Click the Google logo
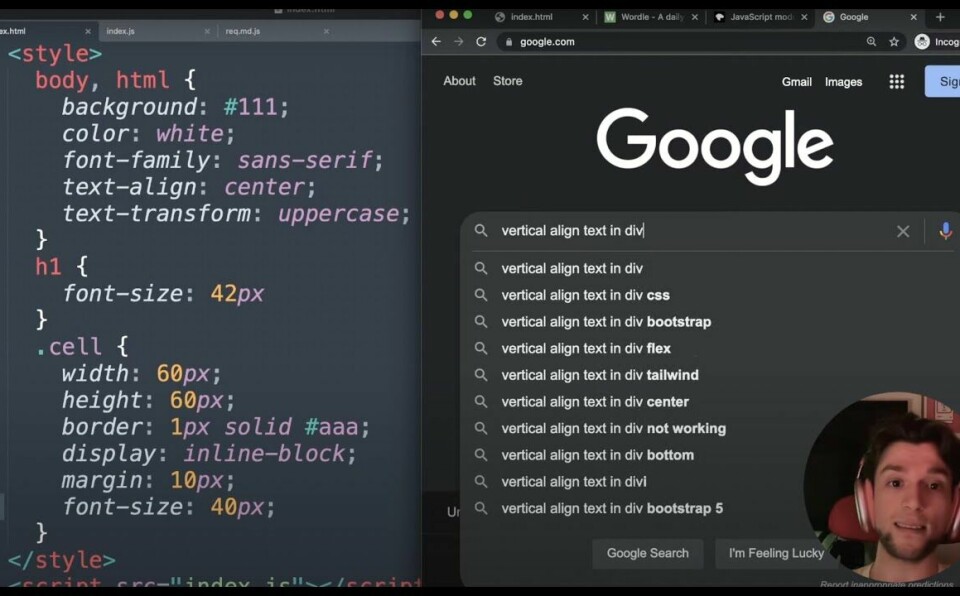The height and width of the screenshot is (596, 960). click(714, 146)
